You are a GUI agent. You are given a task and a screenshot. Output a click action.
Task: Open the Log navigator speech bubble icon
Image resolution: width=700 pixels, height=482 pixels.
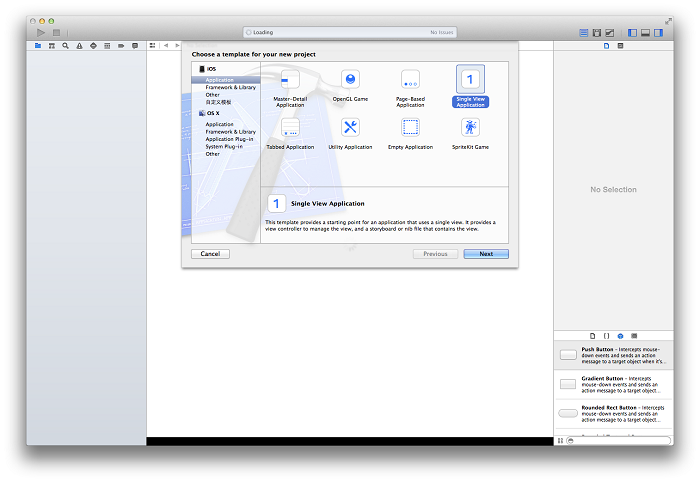click(135, 46)
